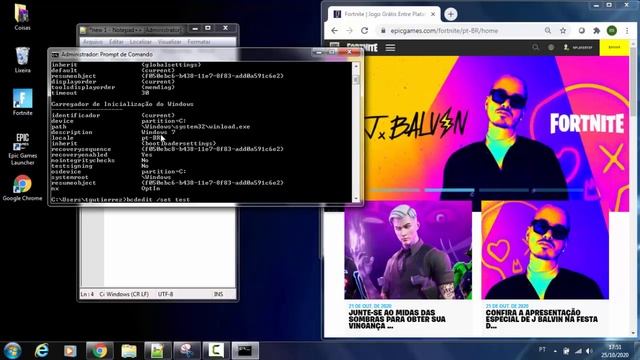Screen dimensions: 640x360
Task: Click the Command Prompt title bar icon
Action: pos(55,54)
